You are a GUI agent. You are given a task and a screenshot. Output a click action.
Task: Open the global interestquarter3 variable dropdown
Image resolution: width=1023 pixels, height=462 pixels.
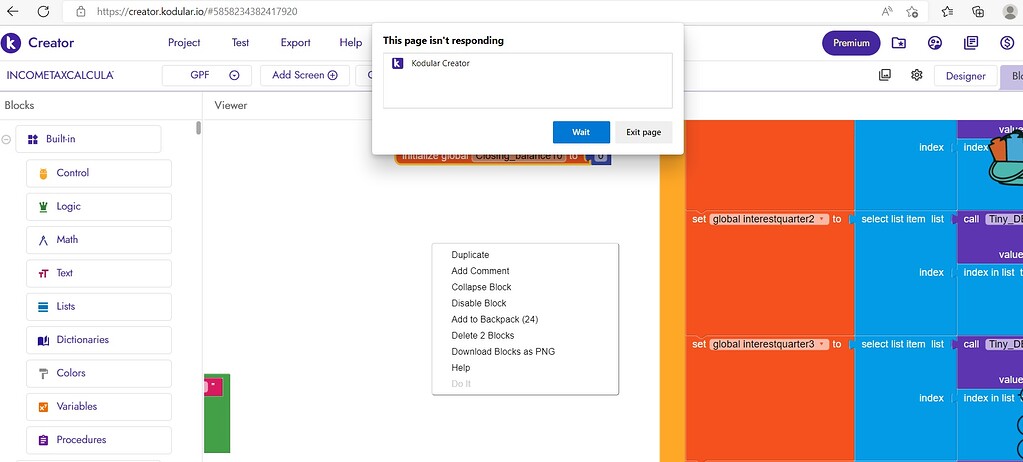click(821, 344)
